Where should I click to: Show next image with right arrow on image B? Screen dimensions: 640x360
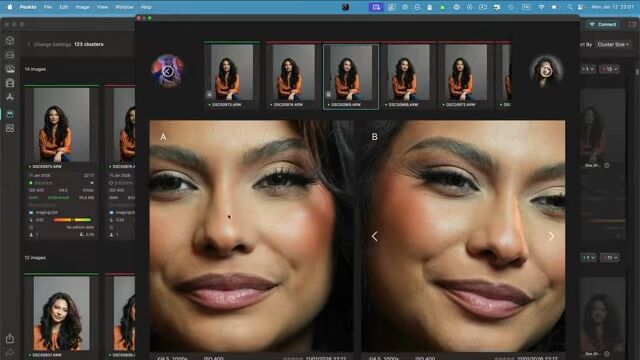[551, 236]
